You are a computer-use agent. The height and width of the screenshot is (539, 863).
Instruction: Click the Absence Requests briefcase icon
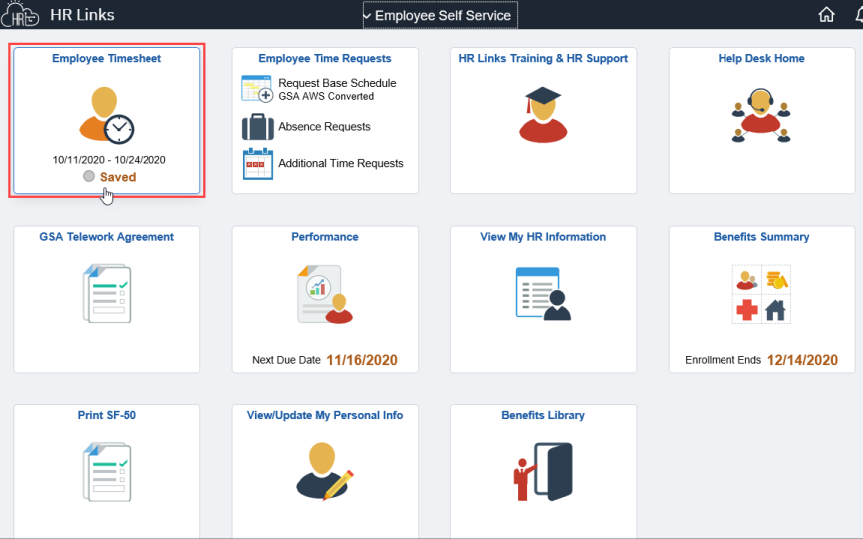(258, 127)
